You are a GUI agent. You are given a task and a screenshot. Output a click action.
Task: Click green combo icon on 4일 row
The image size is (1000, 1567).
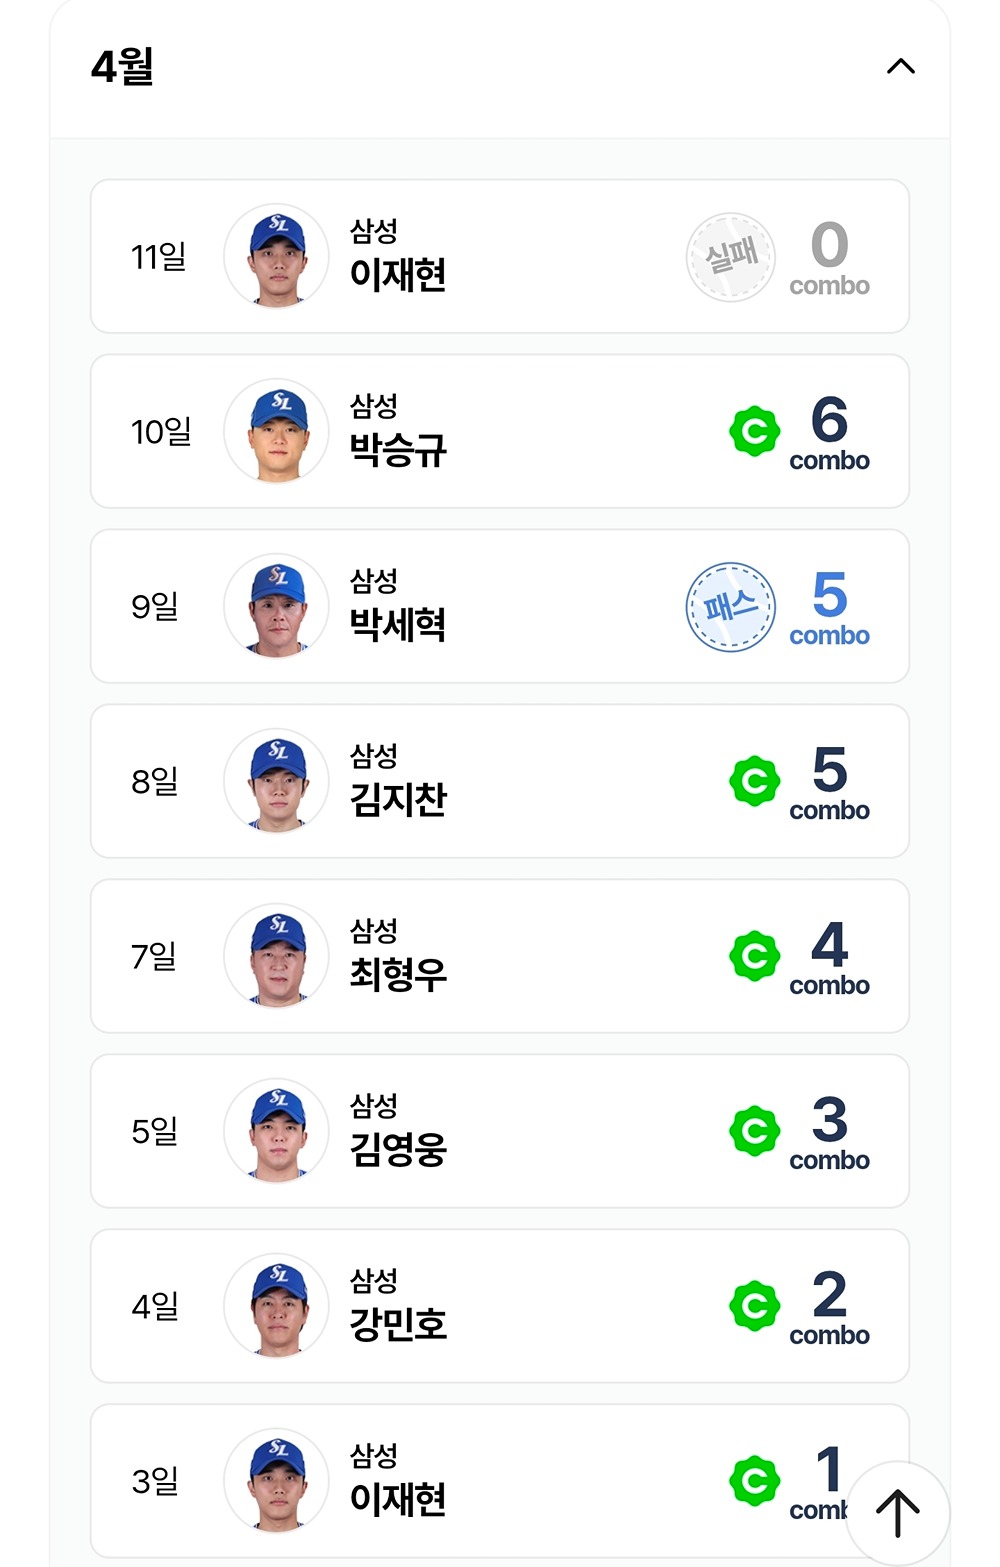(755, 1306)
